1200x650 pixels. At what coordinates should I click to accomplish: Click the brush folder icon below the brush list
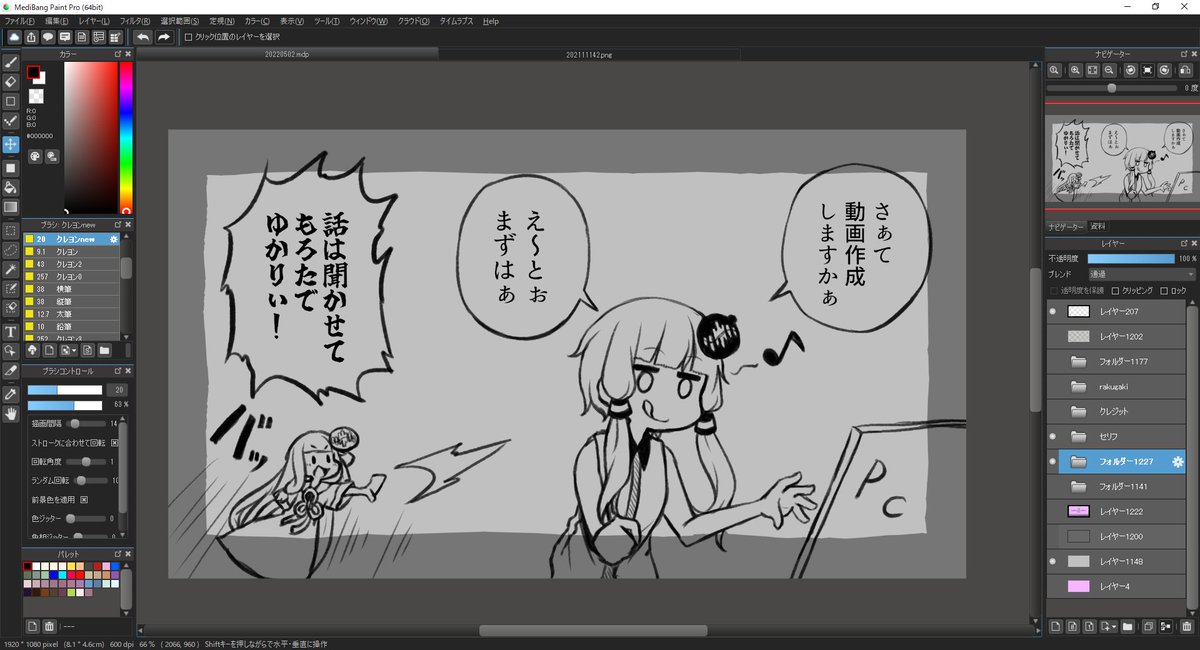tap(104, 351)
